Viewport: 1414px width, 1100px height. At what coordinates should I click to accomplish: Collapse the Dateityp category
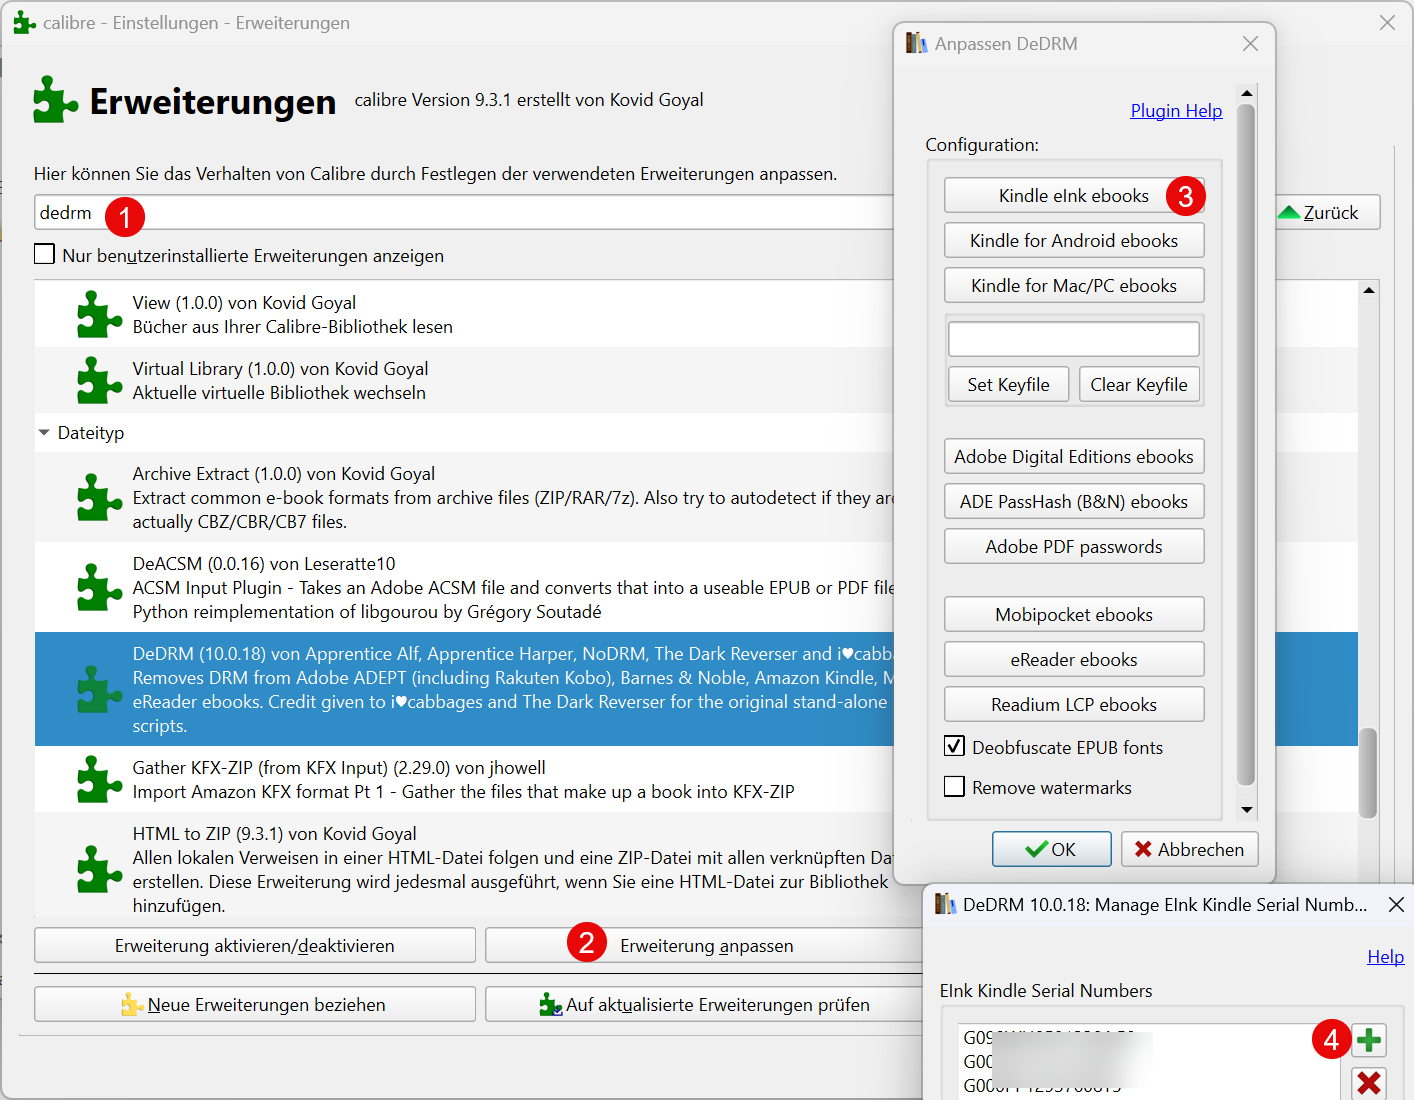coord(43,432)
